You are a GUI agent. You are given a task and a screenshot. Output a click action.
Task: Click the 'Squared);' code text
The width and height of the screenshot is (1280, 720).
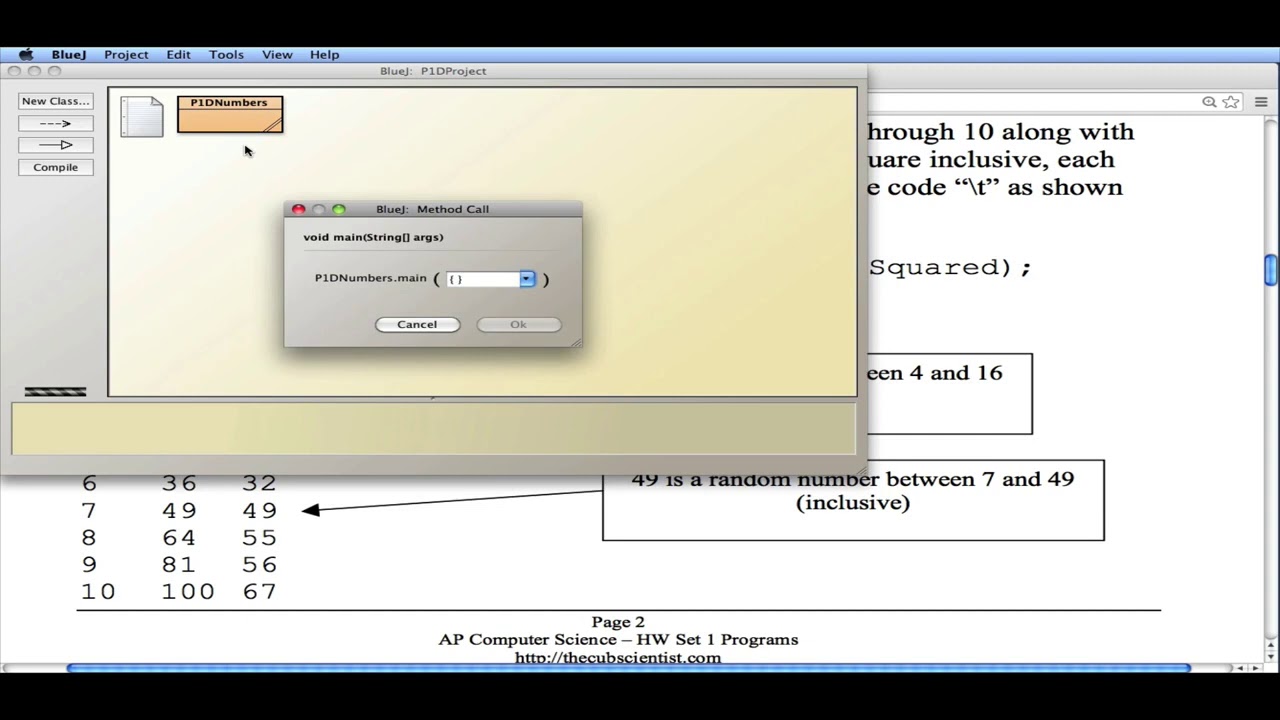(949, 267)
